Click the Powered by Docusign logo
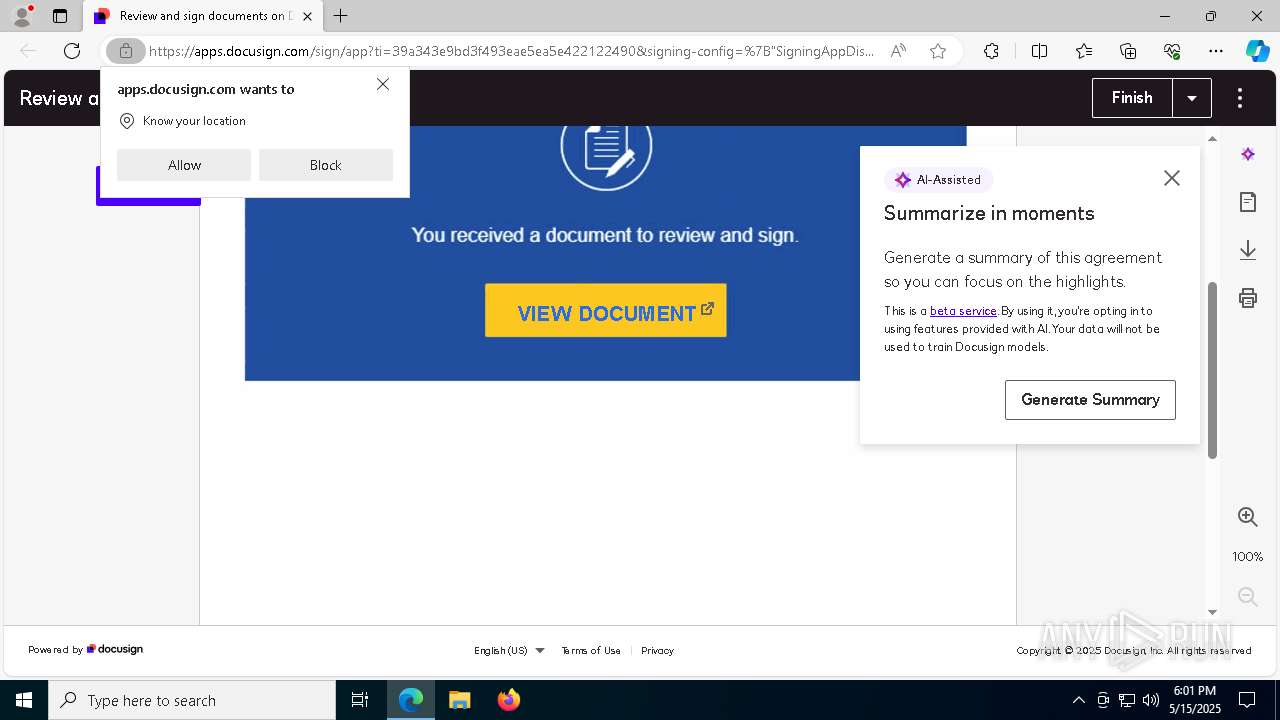Viewport: 1280px width, 720px height. click(x=115, y=649)
